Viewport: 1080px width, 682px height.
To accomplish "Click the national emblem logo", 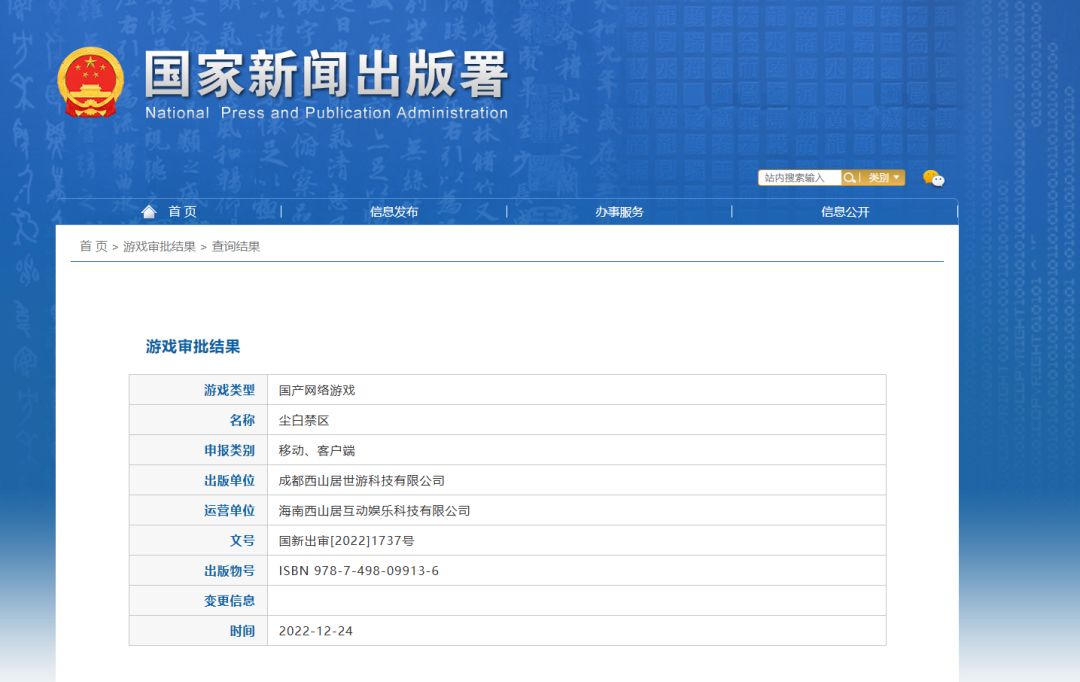I will coord(91,83).
